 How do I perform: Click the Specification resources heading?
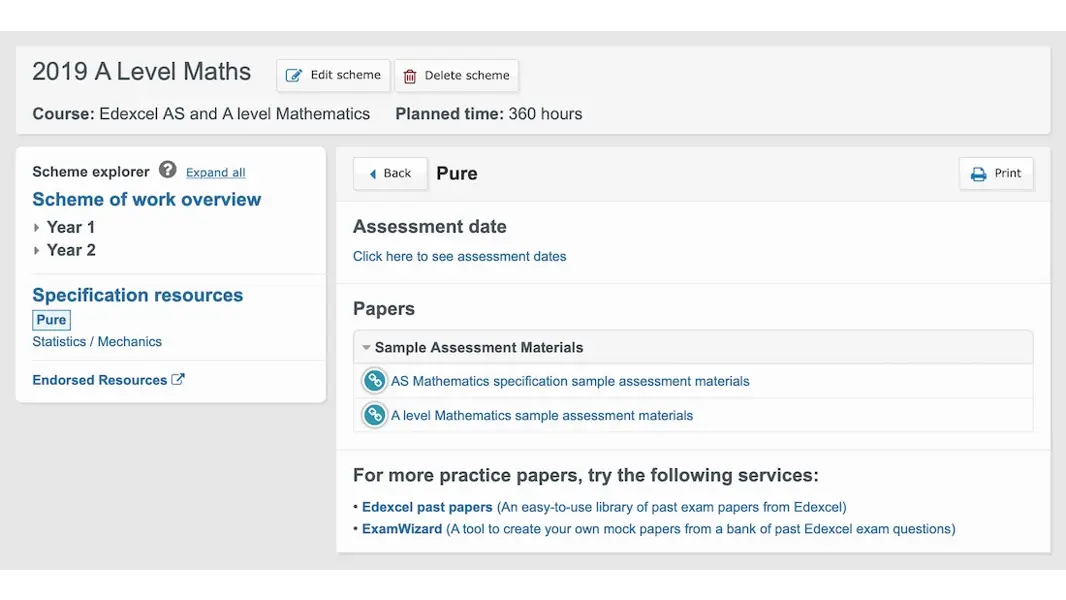tap(137, 296)
